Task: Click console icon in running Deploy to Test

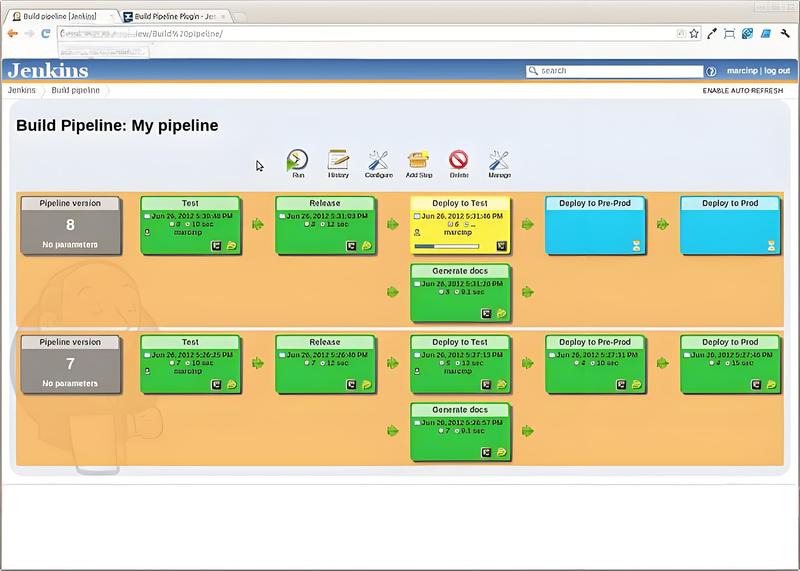Action: pyautogui.click(x=502, y=246)
